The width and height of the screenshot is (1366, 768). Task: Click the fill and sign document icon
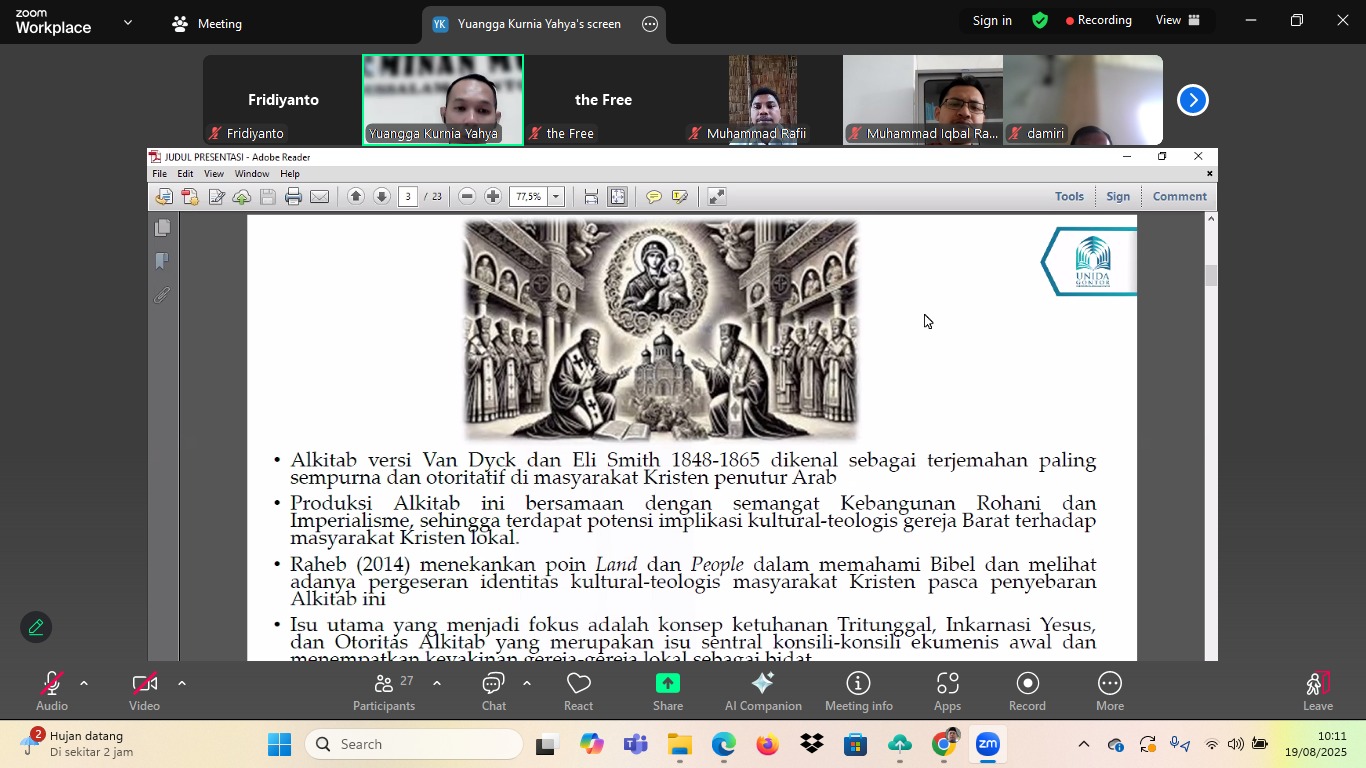pyautogui.click(x=216, y=197)
